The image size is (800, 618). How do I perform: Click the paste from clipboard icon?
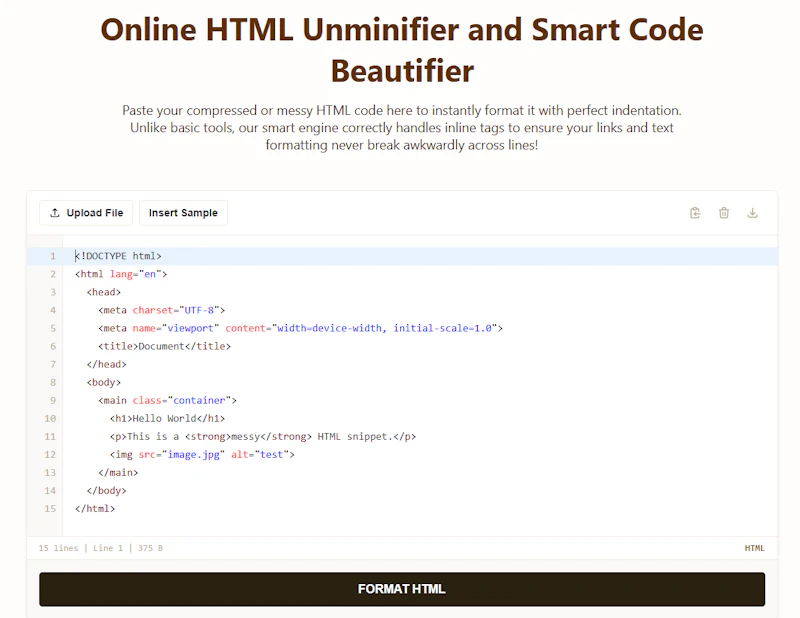(x=695, y=213)
